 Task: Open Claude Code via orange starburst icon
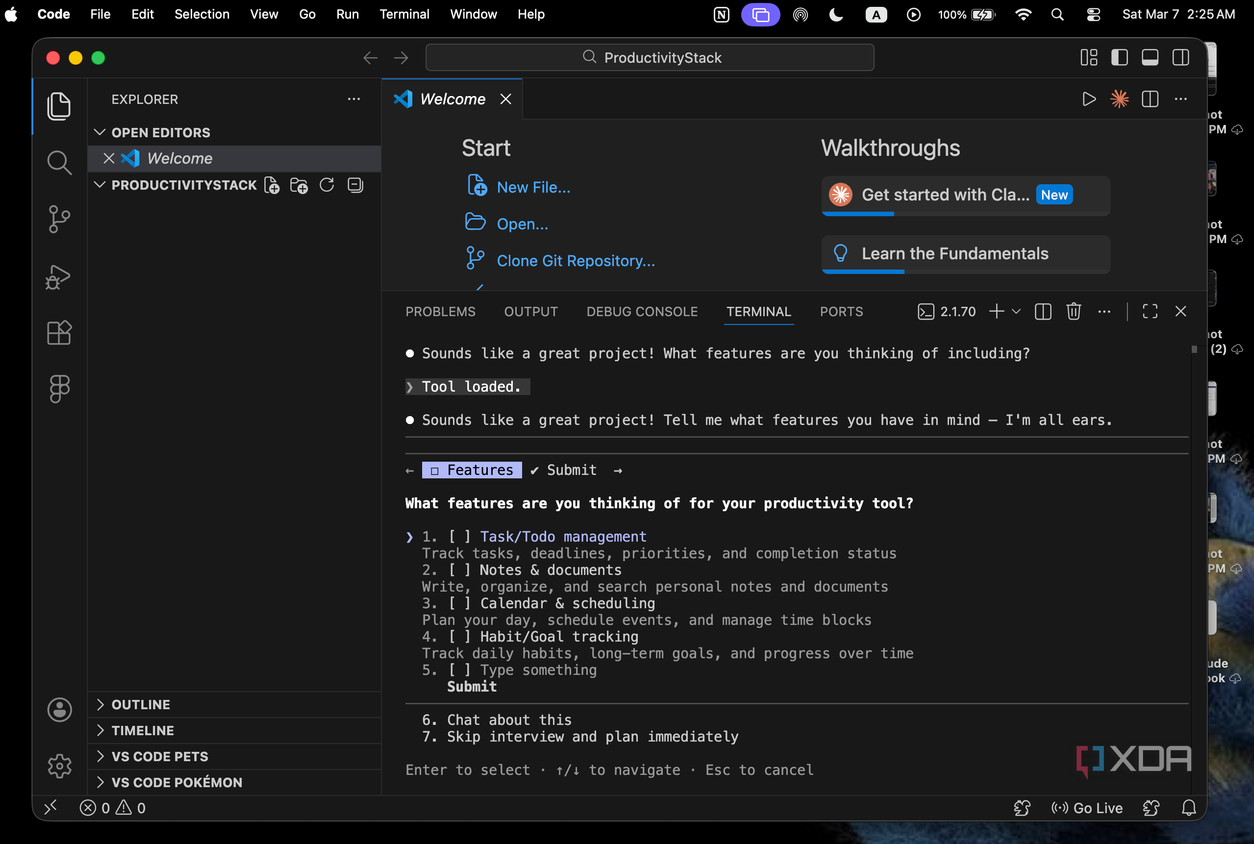click(x=1120, y=99)
